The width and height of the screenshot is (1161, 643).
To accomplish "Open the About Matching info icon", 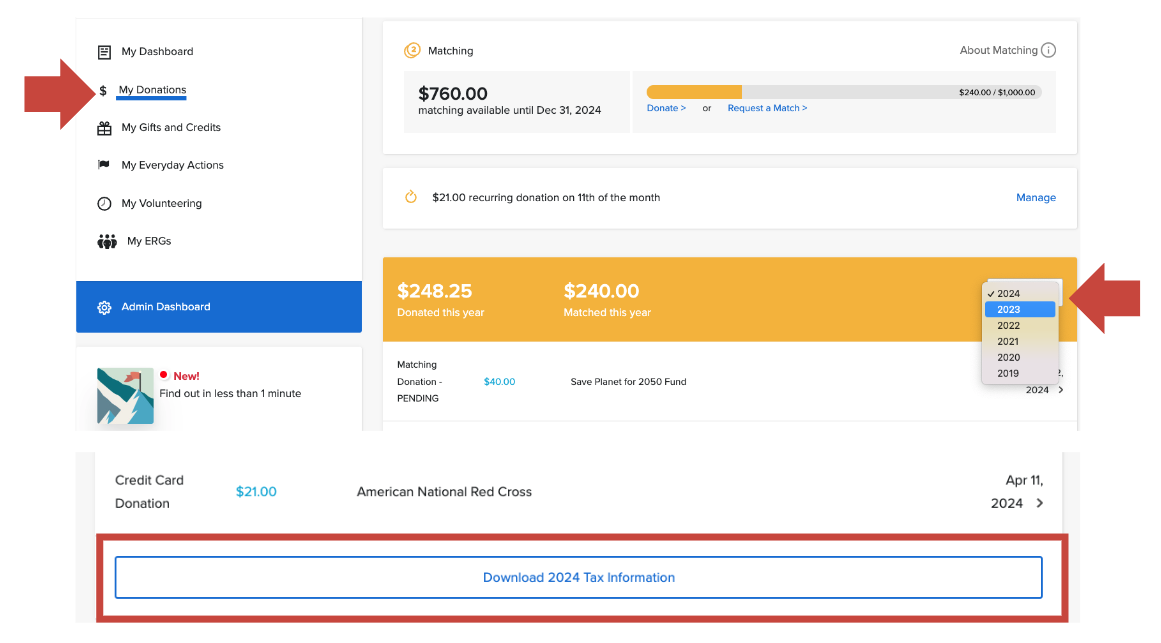I will tap(1048, 51).
